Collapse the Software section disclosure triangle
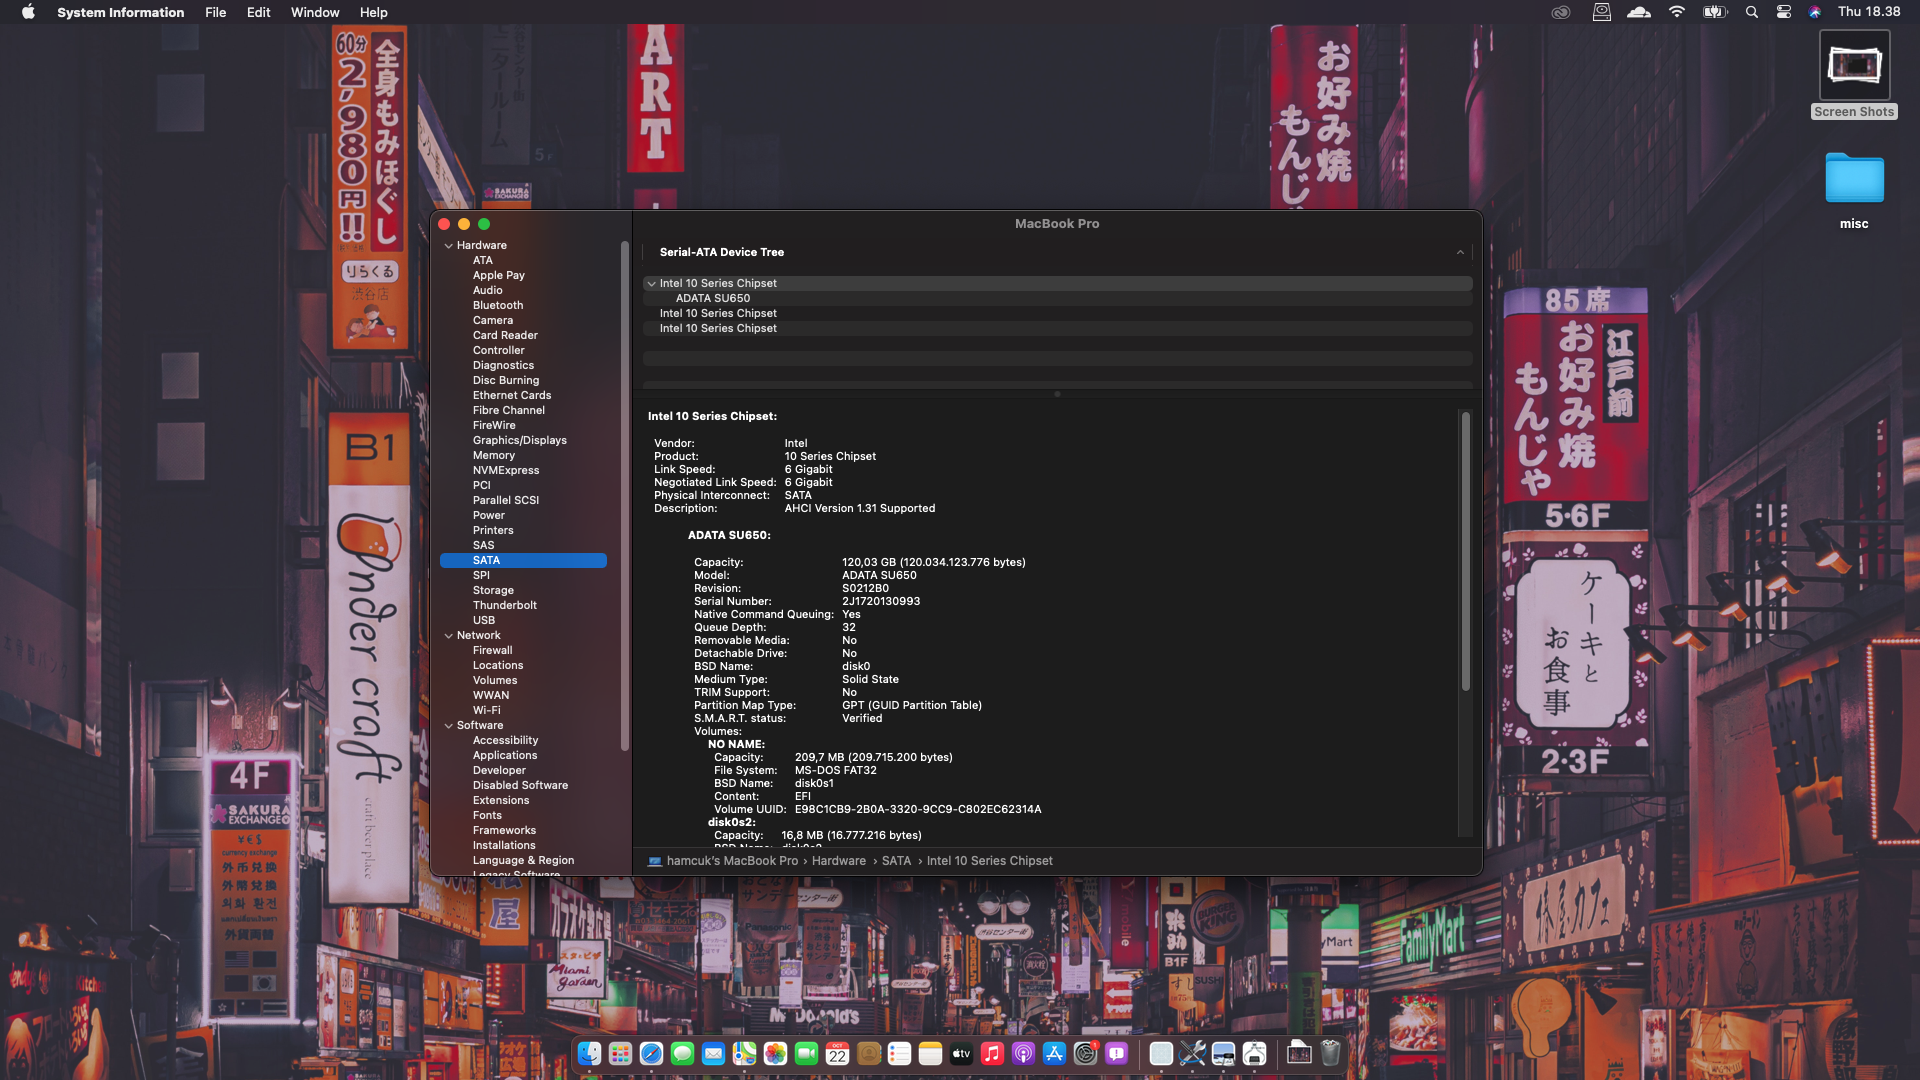This screenshot has height=1080, width=1920. point(449,726)
